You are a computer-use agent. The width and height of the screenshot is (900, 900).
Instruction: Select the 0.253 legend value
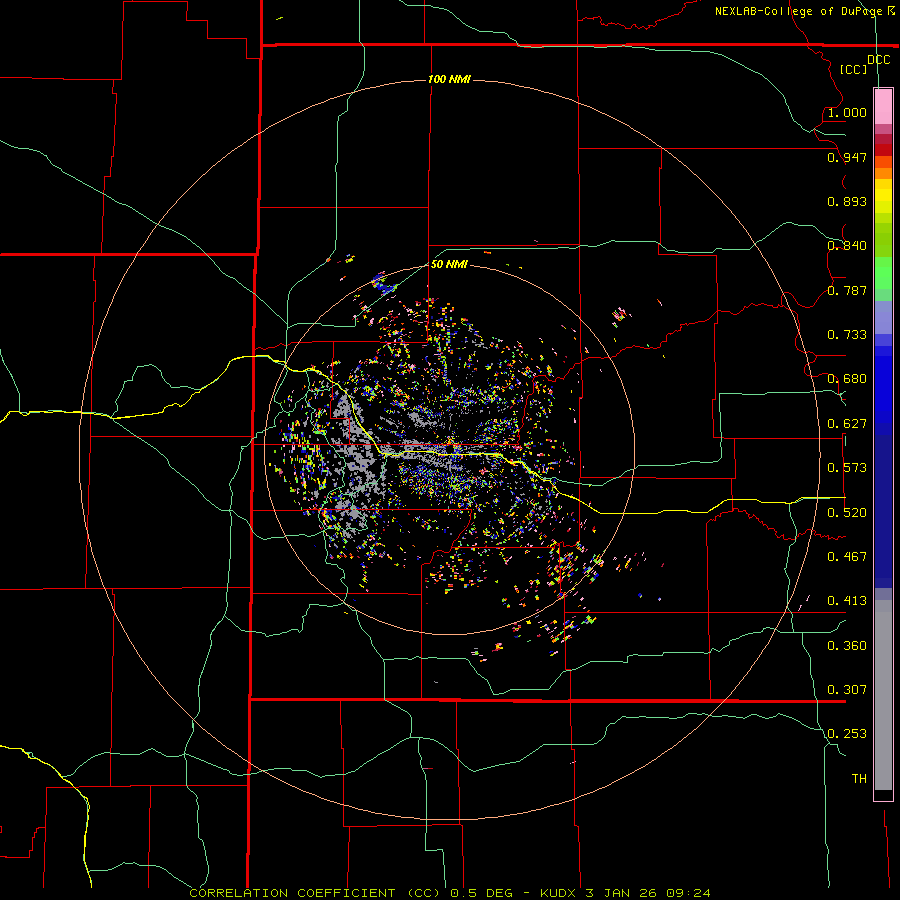[847, 734]
